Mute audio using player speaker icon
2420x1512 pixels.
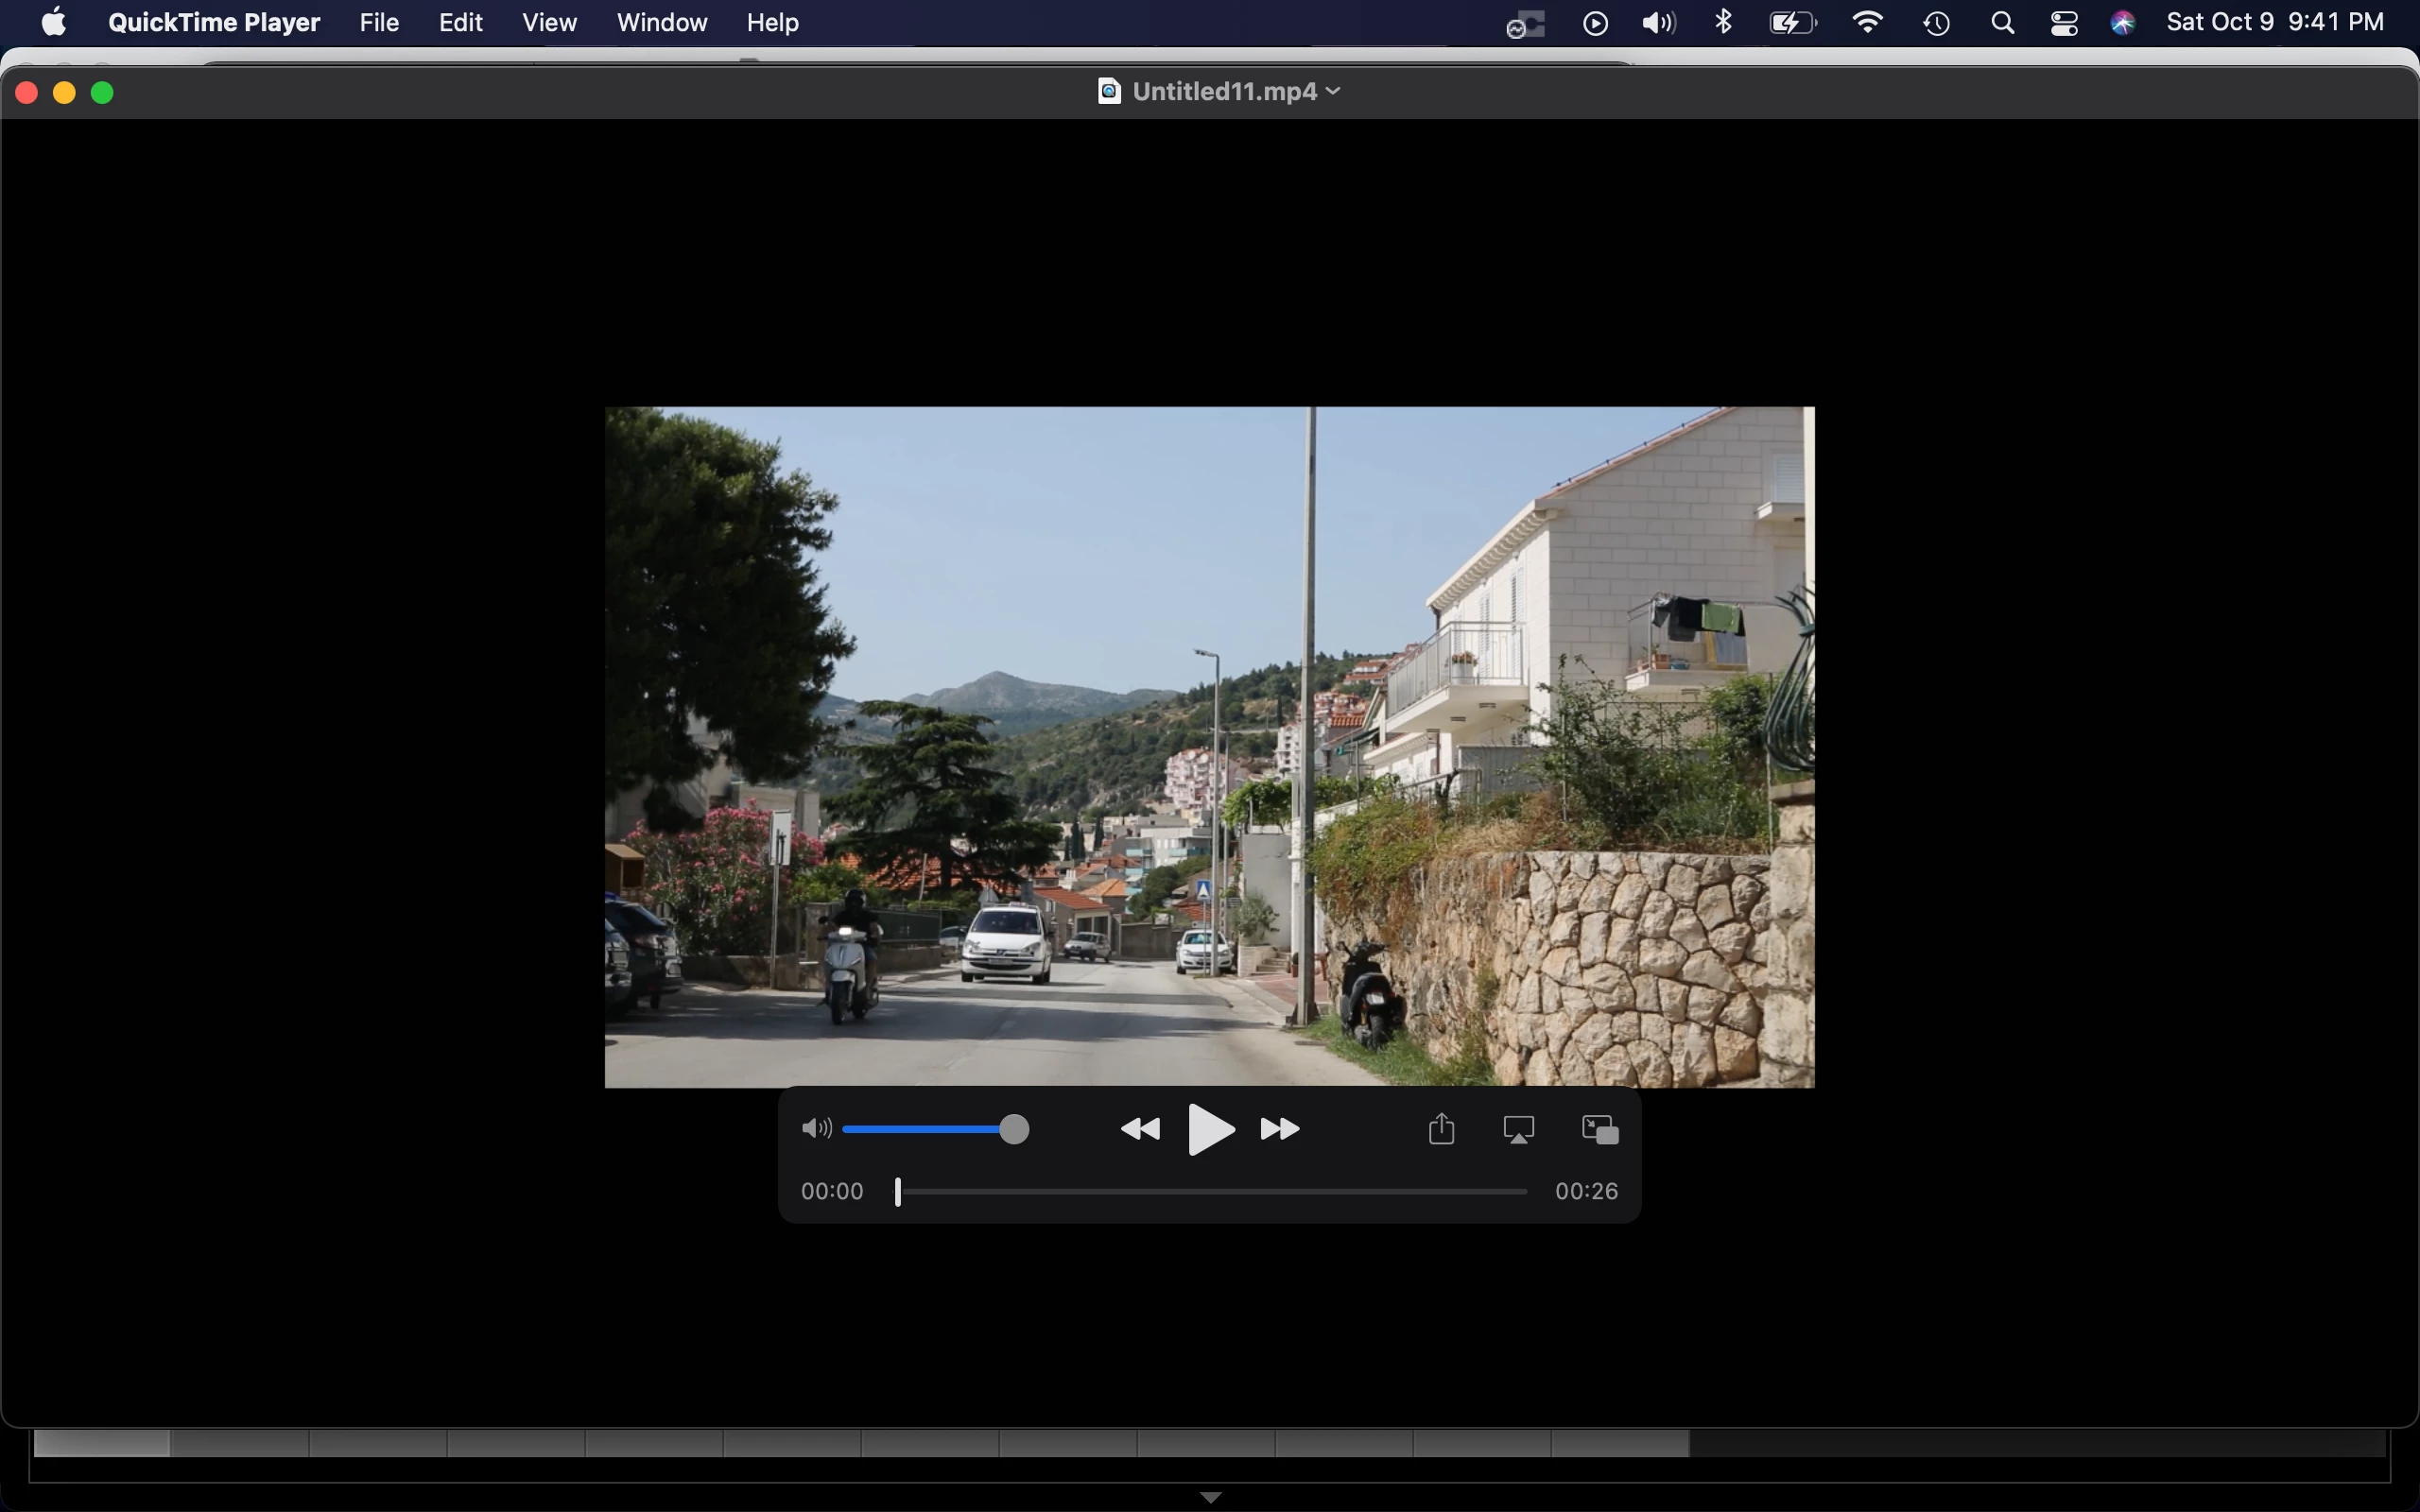(x=815, y=1129)
